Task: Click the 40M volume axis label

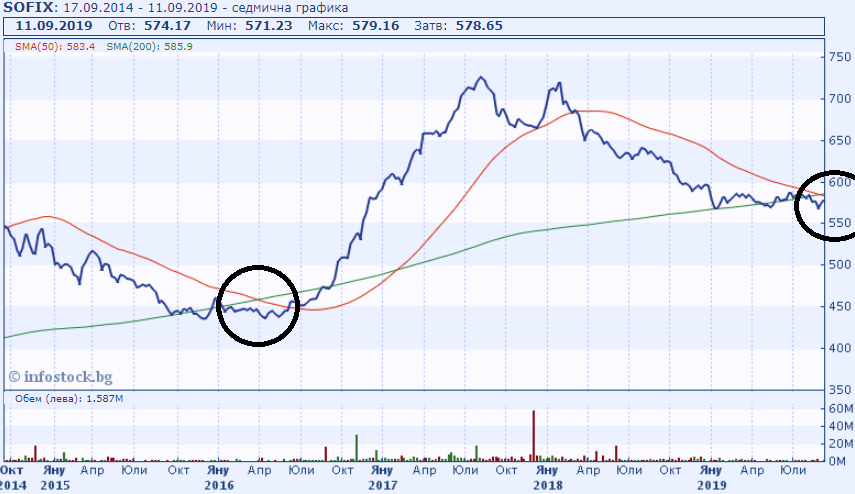Action: tap(840, 426)
